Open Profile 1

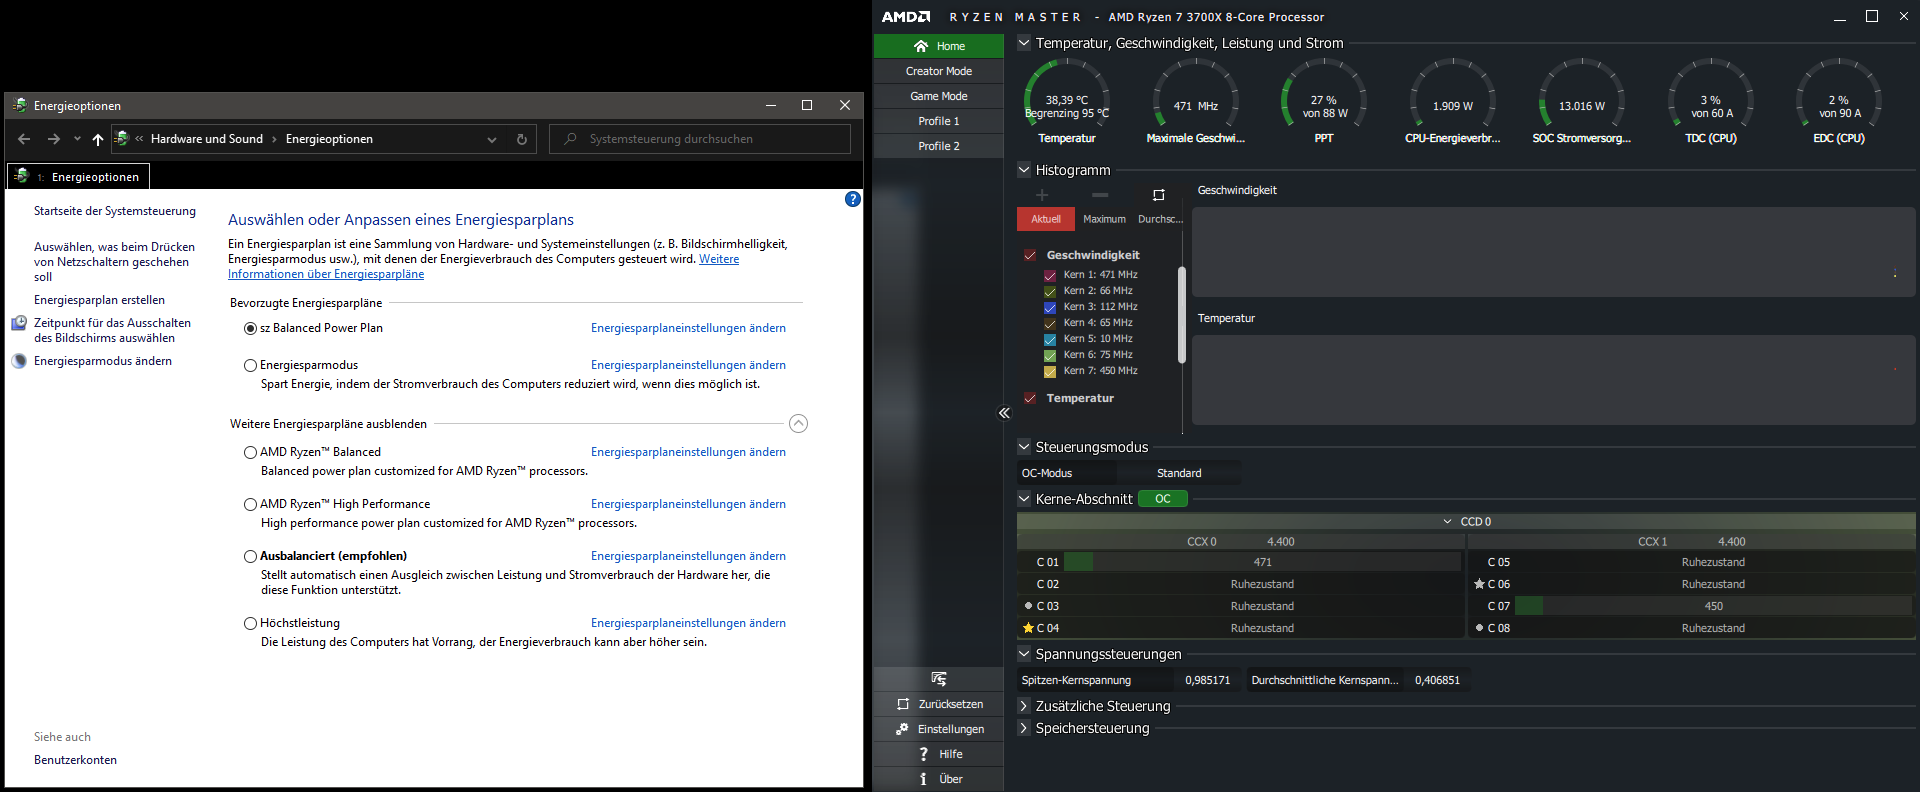(938, 121)
